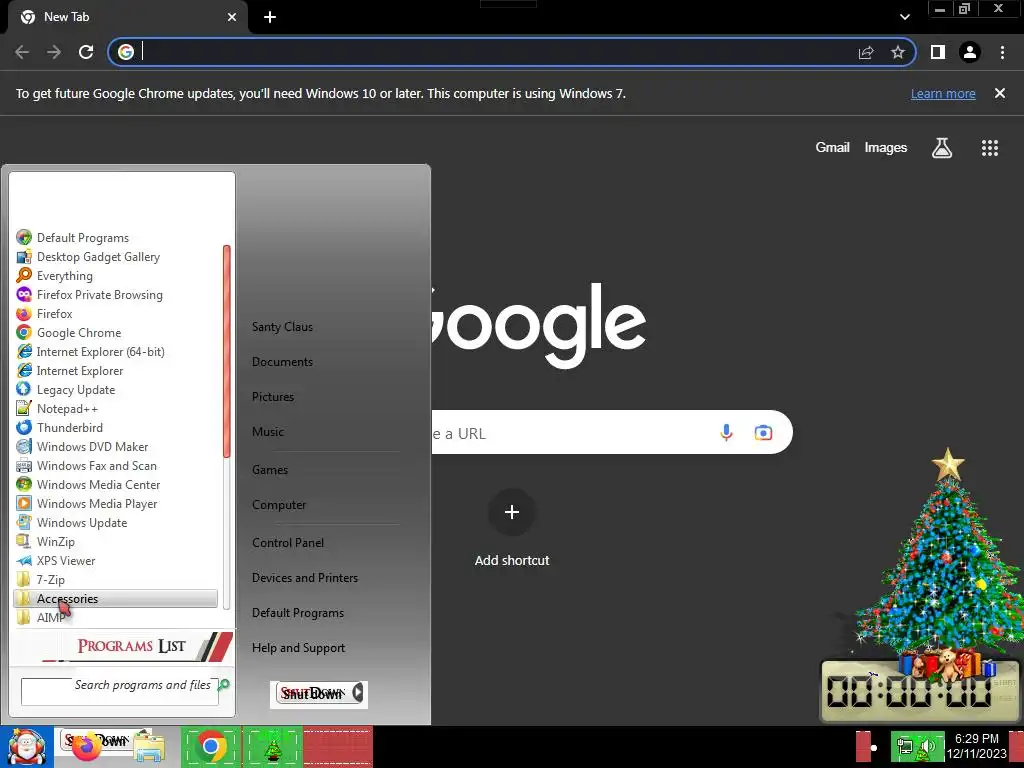
Task: Dismiss the Windows 7 update notice
Action: (1000, 93)
